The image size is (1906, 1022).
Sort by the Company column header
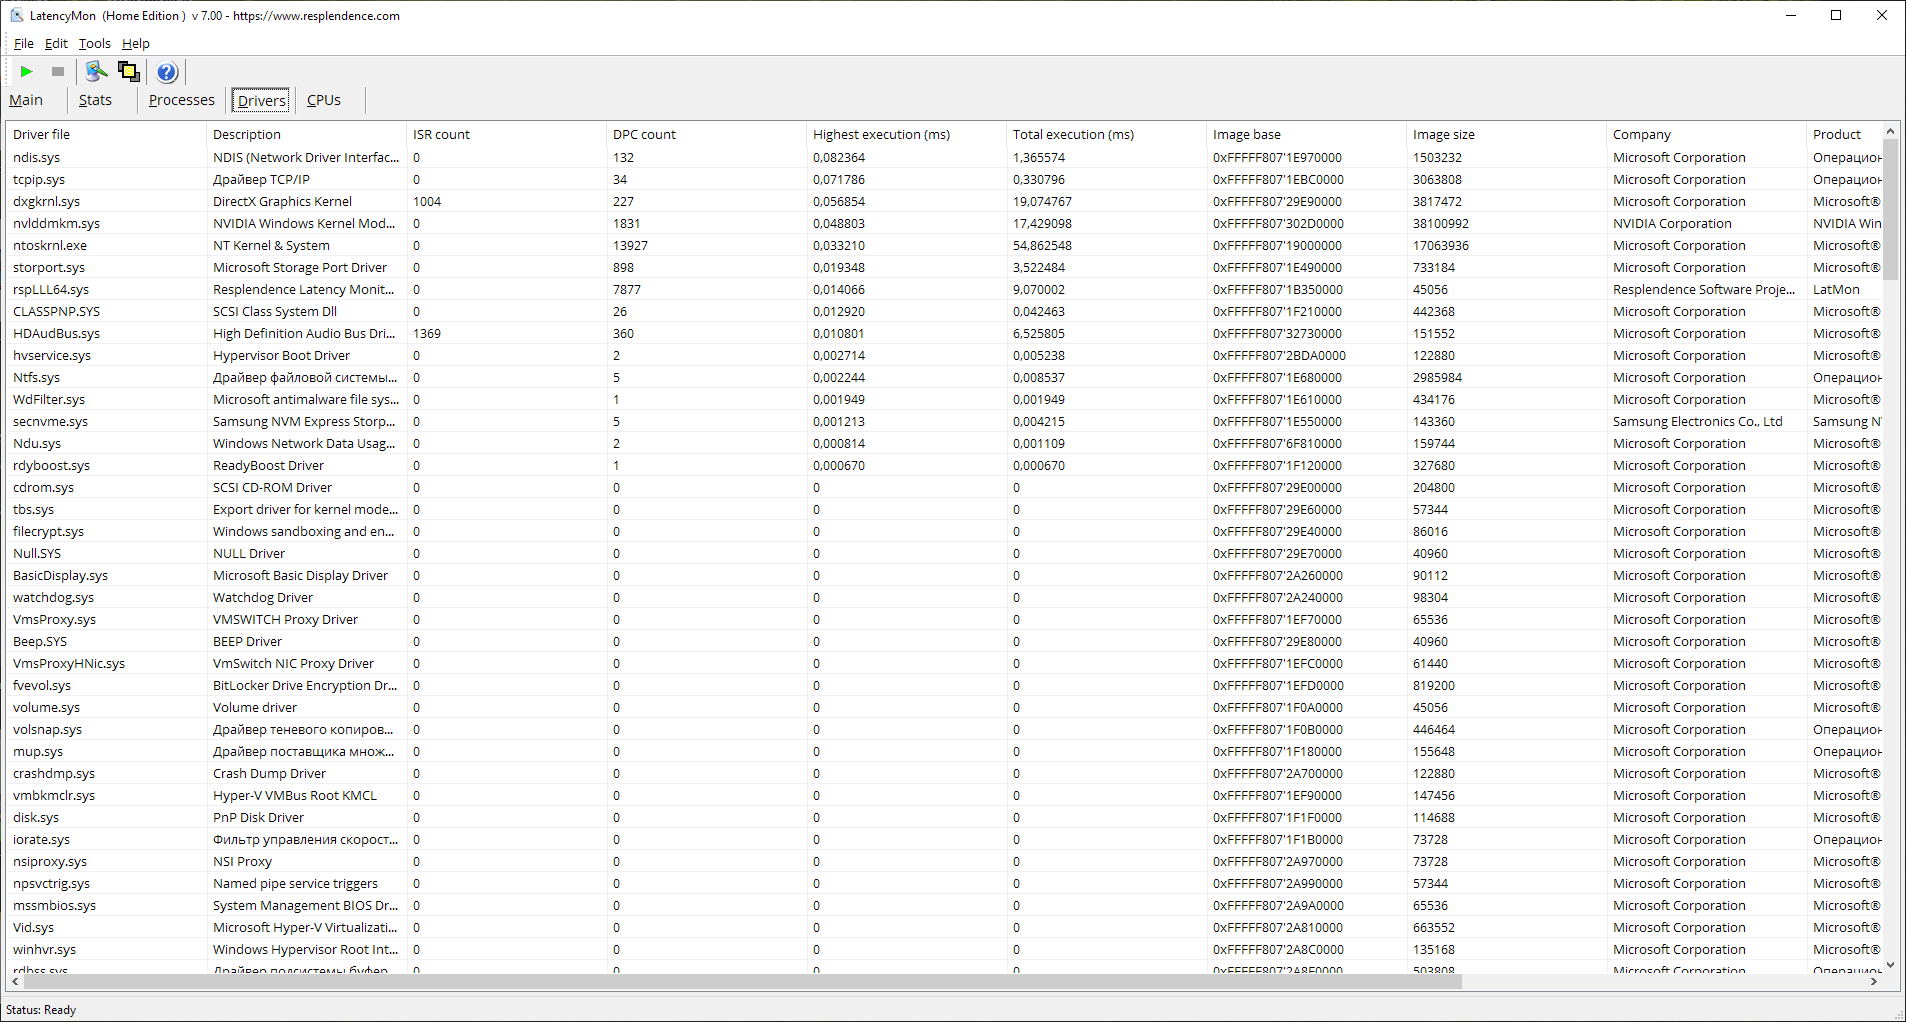pyautogui.click(x=1706, y=134)
